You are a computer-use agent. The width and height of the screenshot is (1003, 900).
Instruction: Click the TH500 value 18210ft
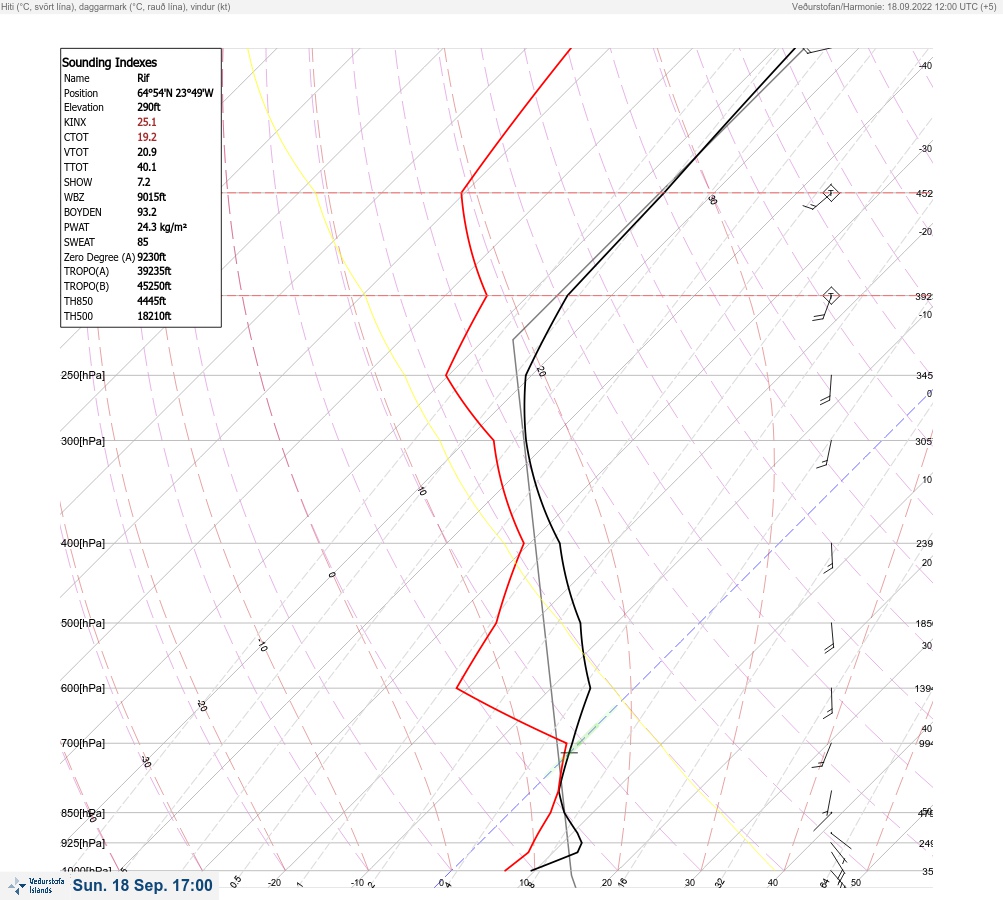(154, 316)
